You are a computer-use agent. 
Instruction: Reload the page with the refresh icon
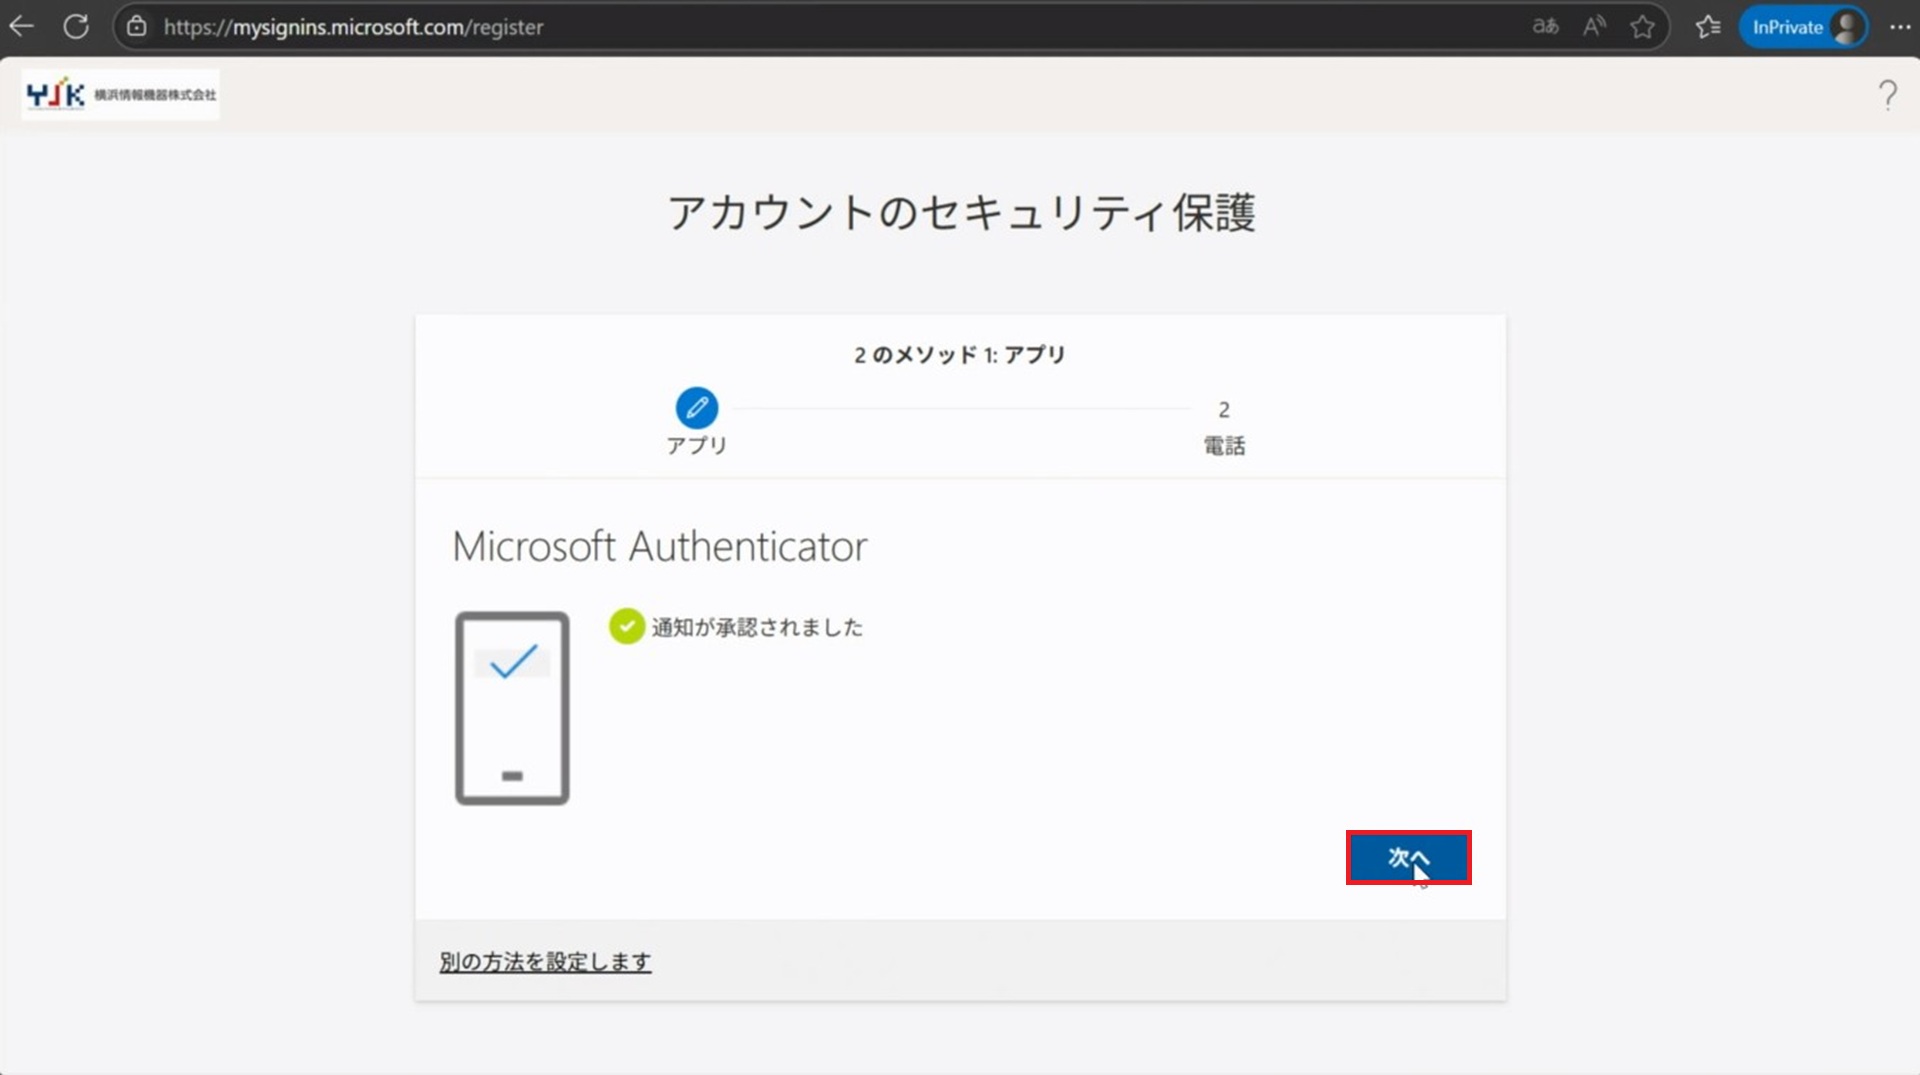(x=76, y=27)
